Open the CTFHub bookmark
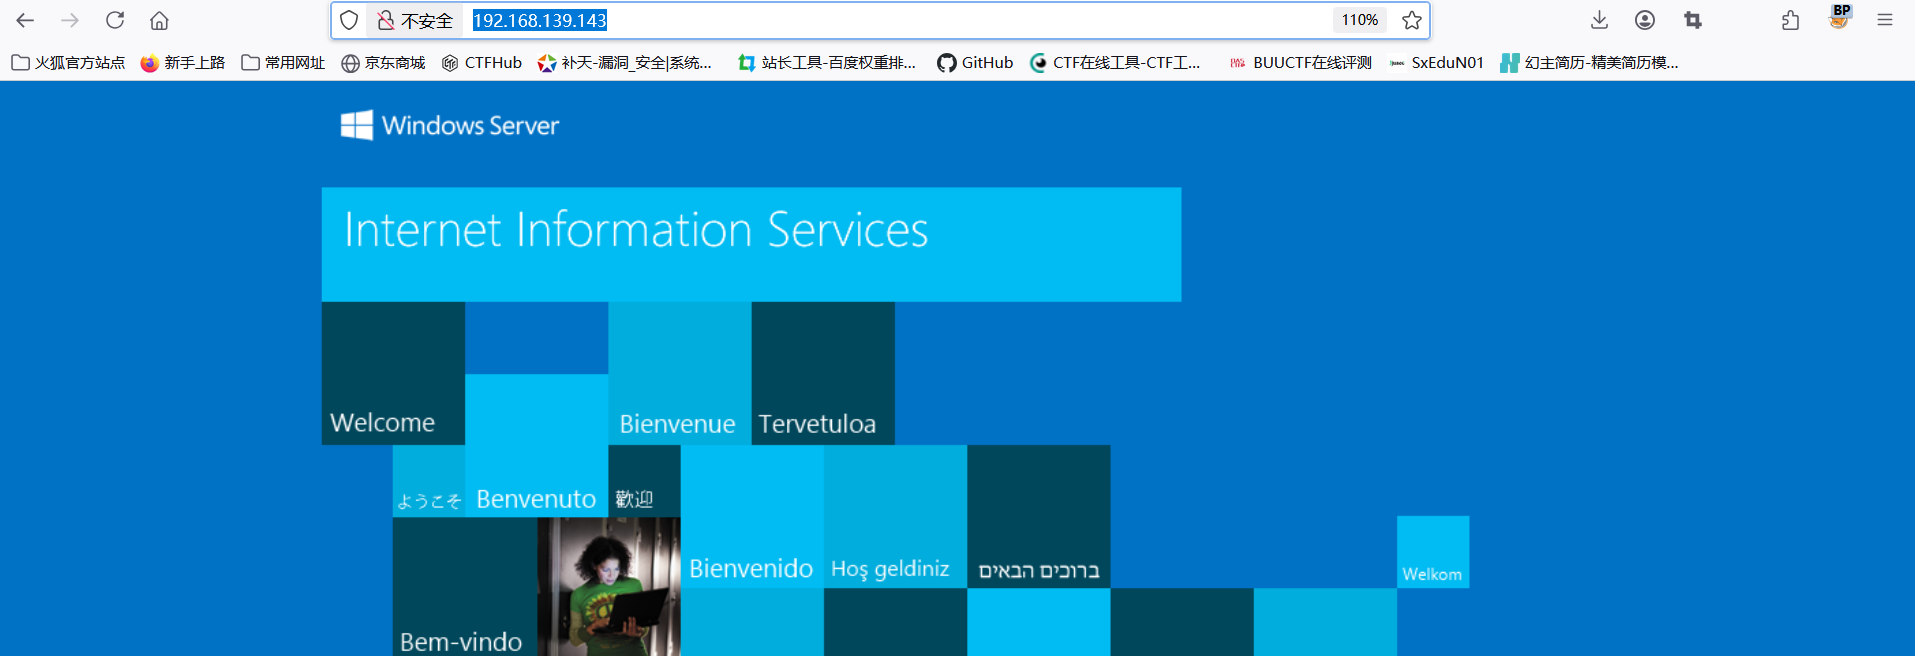Image resolution: width=1915 pixels, height=656 pixels. pos(482,62)
